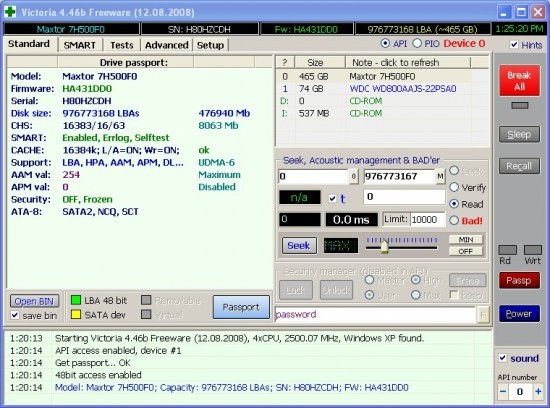This screenshot has height=408, width=550.
Task: Switch to the SMART tab
Action: (x=80, y=45)
